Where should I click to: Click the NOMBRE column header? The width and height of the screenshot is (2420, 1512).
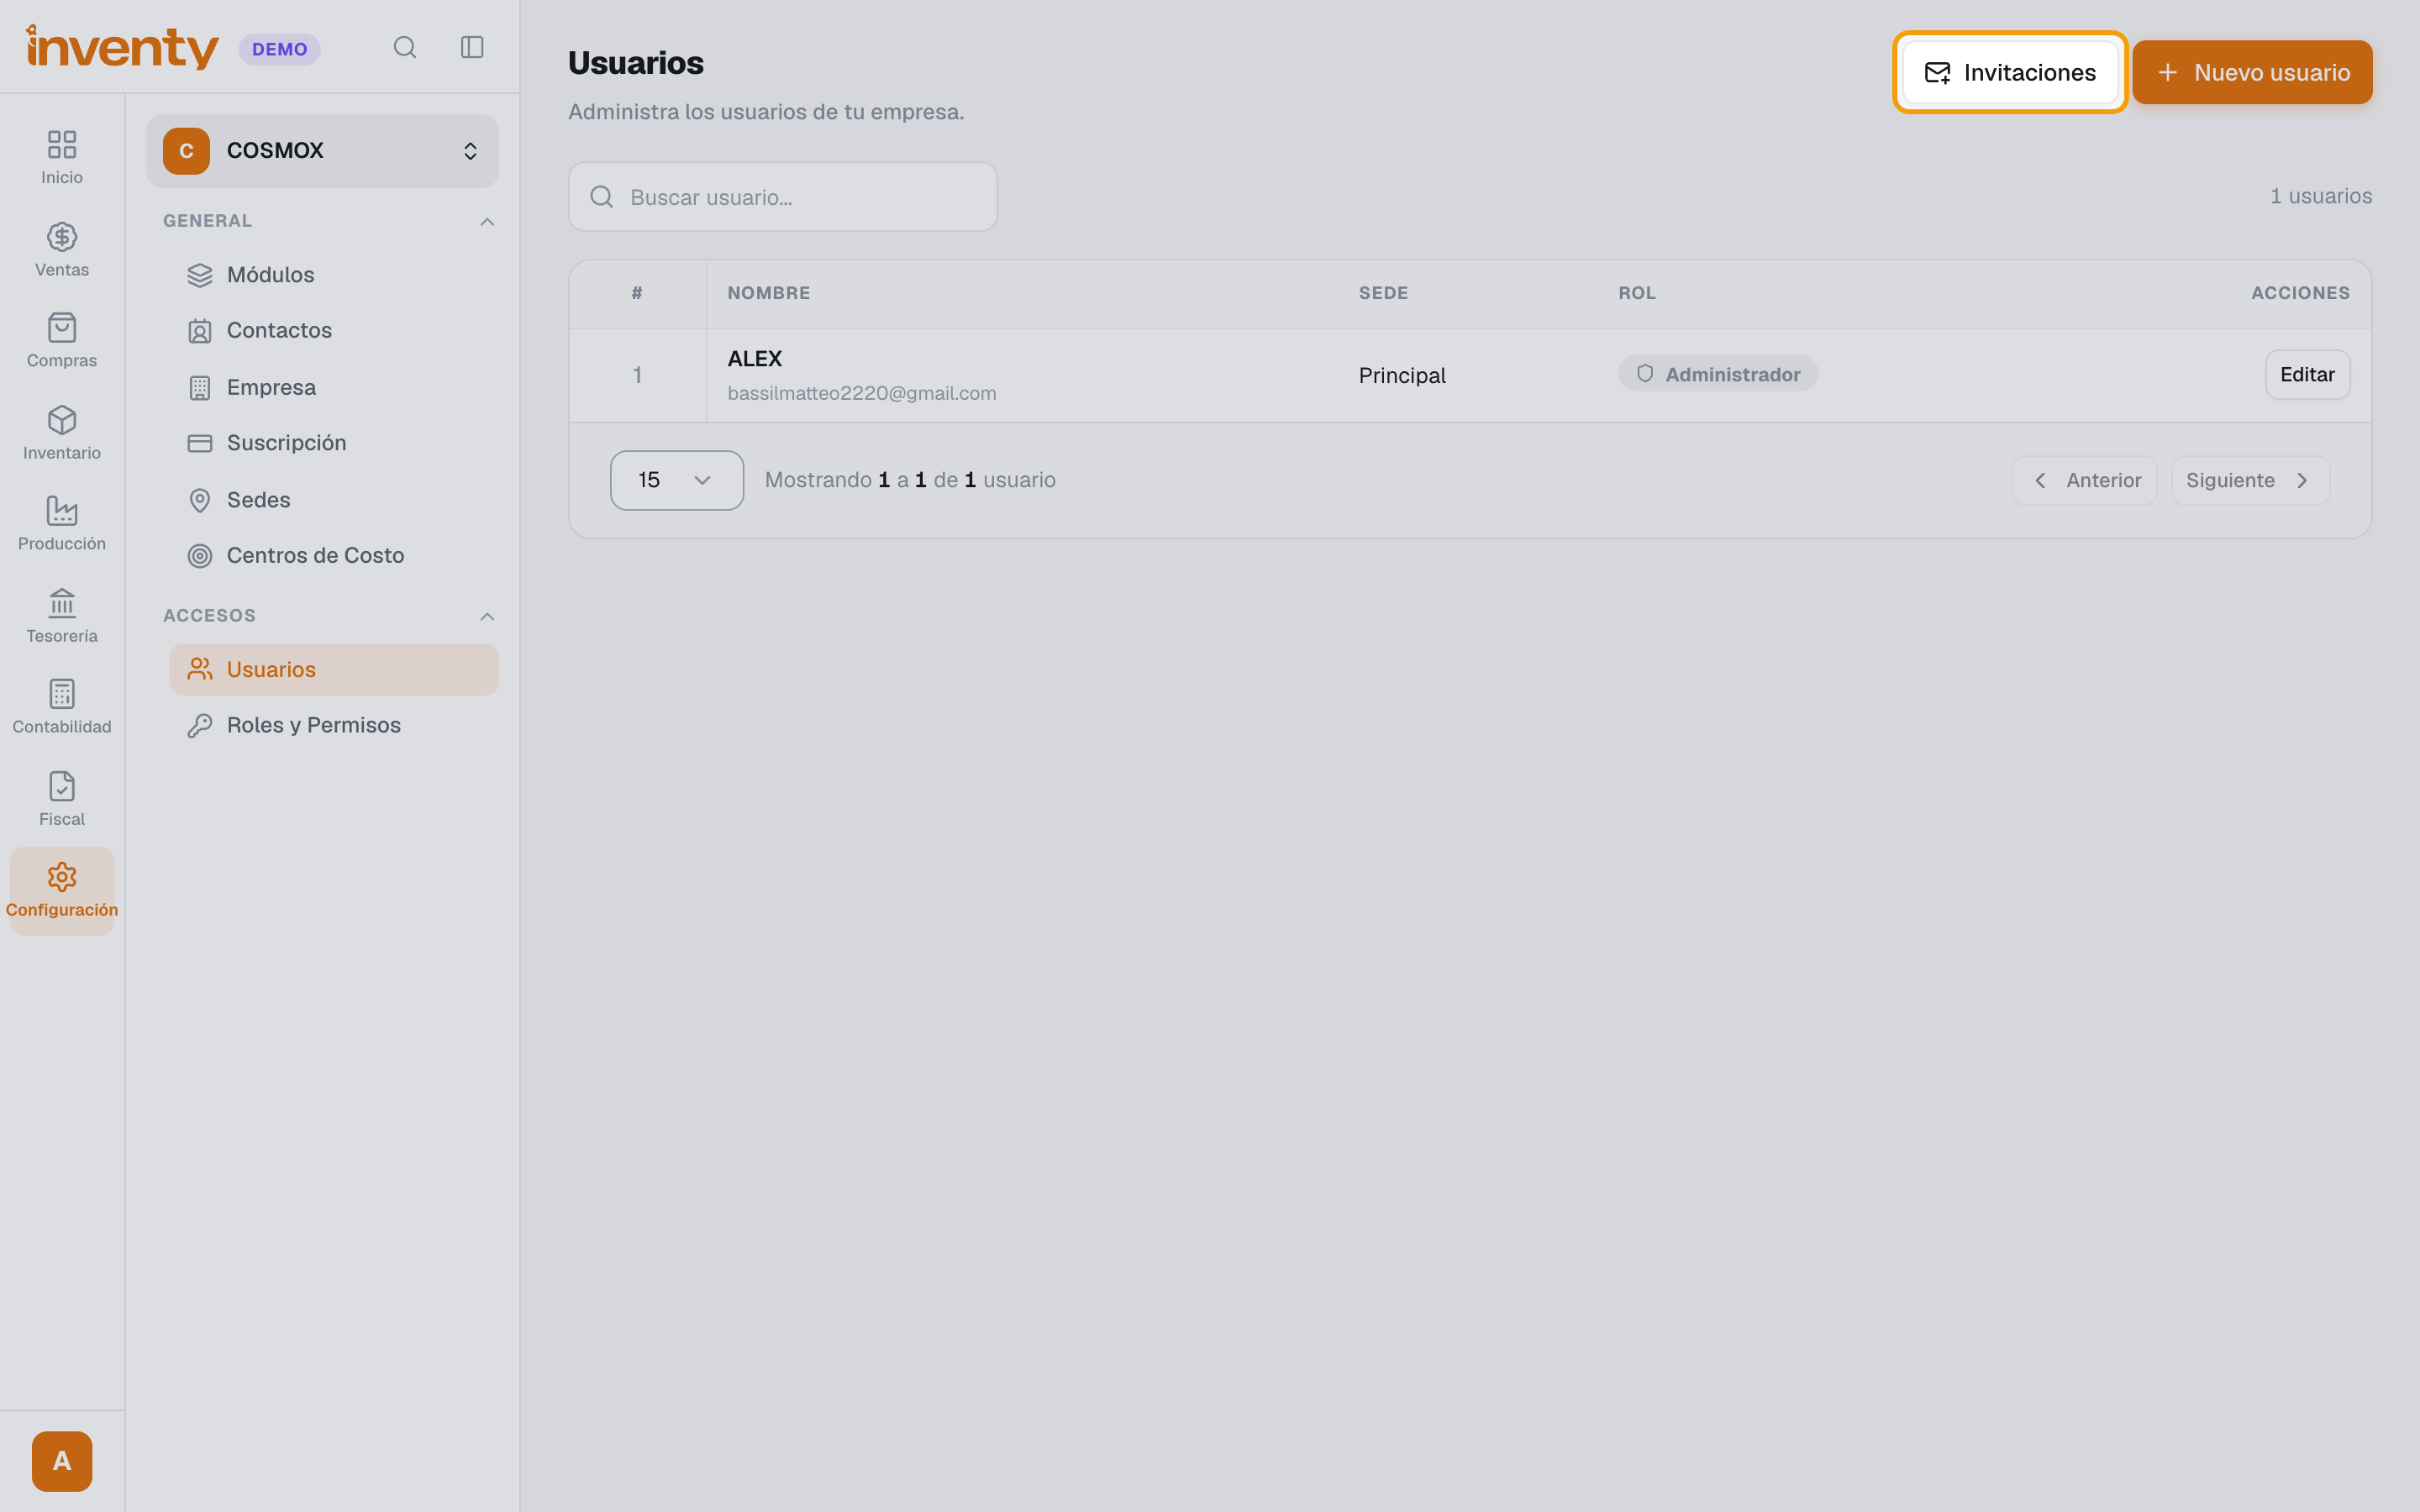coord(768,293)
